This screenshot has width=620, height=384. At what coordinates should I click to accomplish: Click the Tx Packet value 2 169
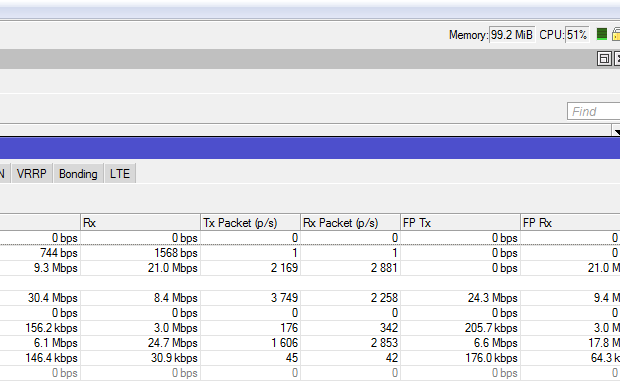(x=284, y=268)
